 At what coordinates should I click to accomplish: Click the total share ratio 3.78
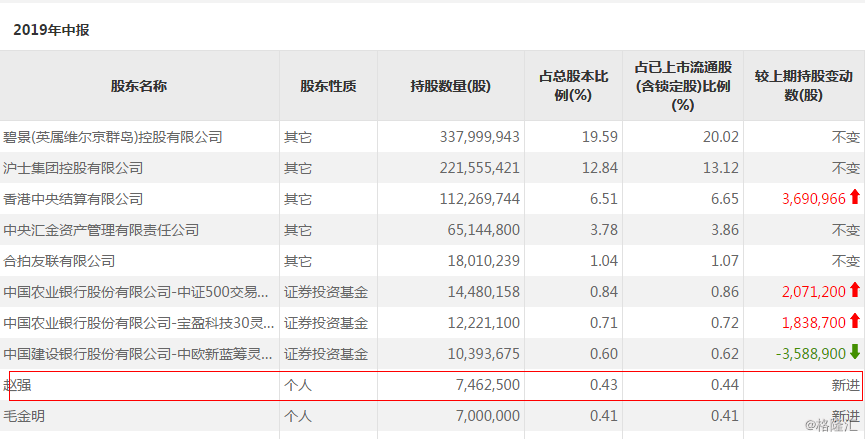604,229
